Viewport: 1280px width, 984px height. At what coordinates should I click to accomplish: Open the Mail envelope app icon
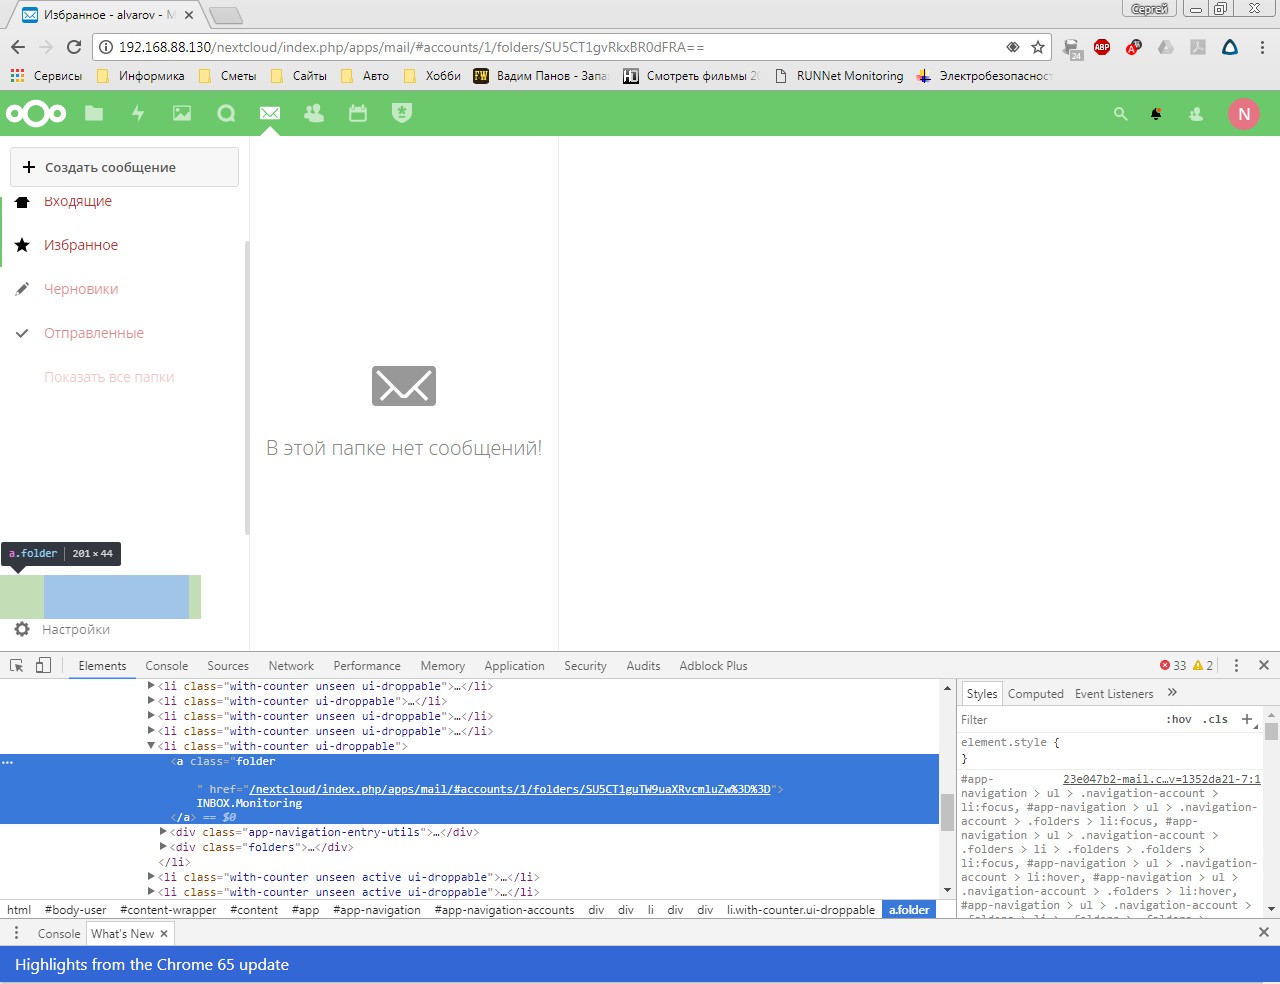(270, 113)
